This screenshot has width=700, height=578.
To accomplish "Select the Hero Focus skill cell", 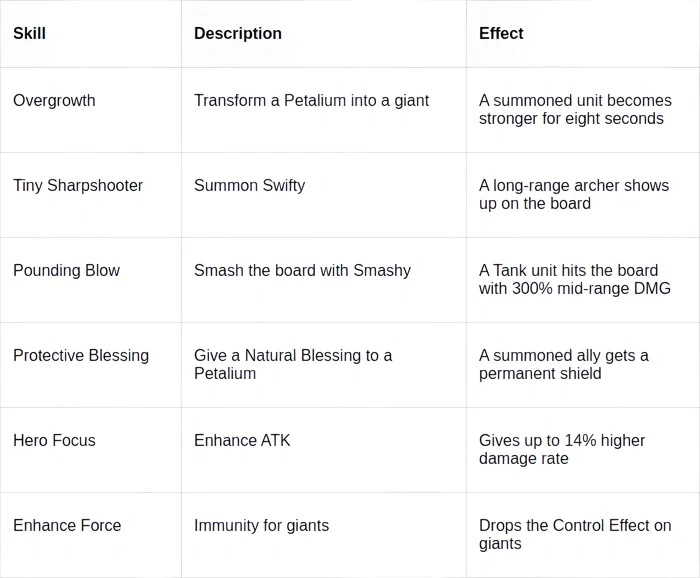I will point(54,440).
